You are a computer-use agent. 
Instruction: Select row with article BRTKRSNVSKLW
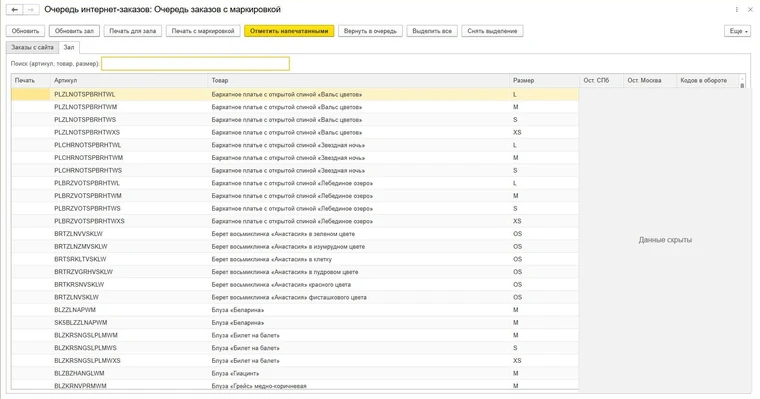coord(295,285)
